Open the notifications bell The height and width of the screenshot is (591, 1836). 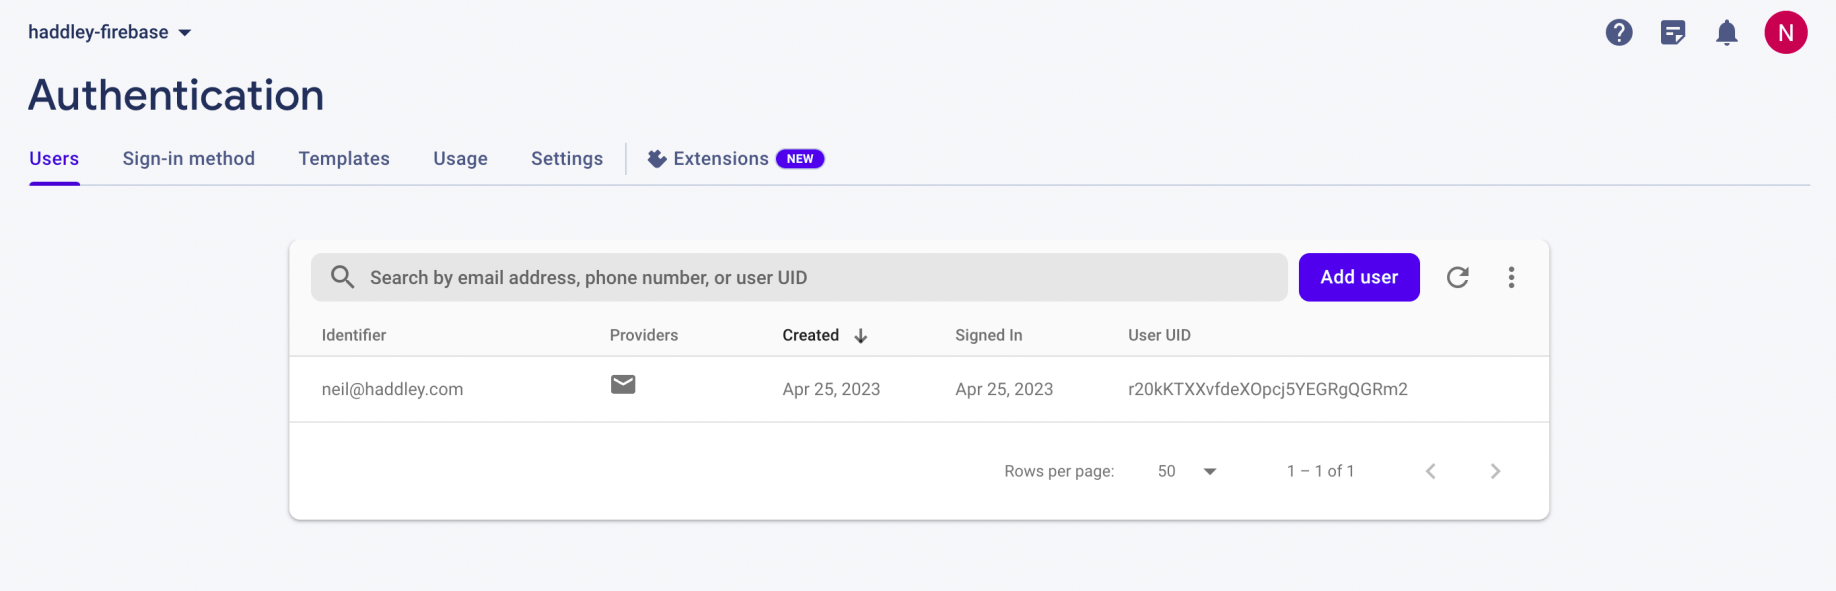(x=1727, y=33)
